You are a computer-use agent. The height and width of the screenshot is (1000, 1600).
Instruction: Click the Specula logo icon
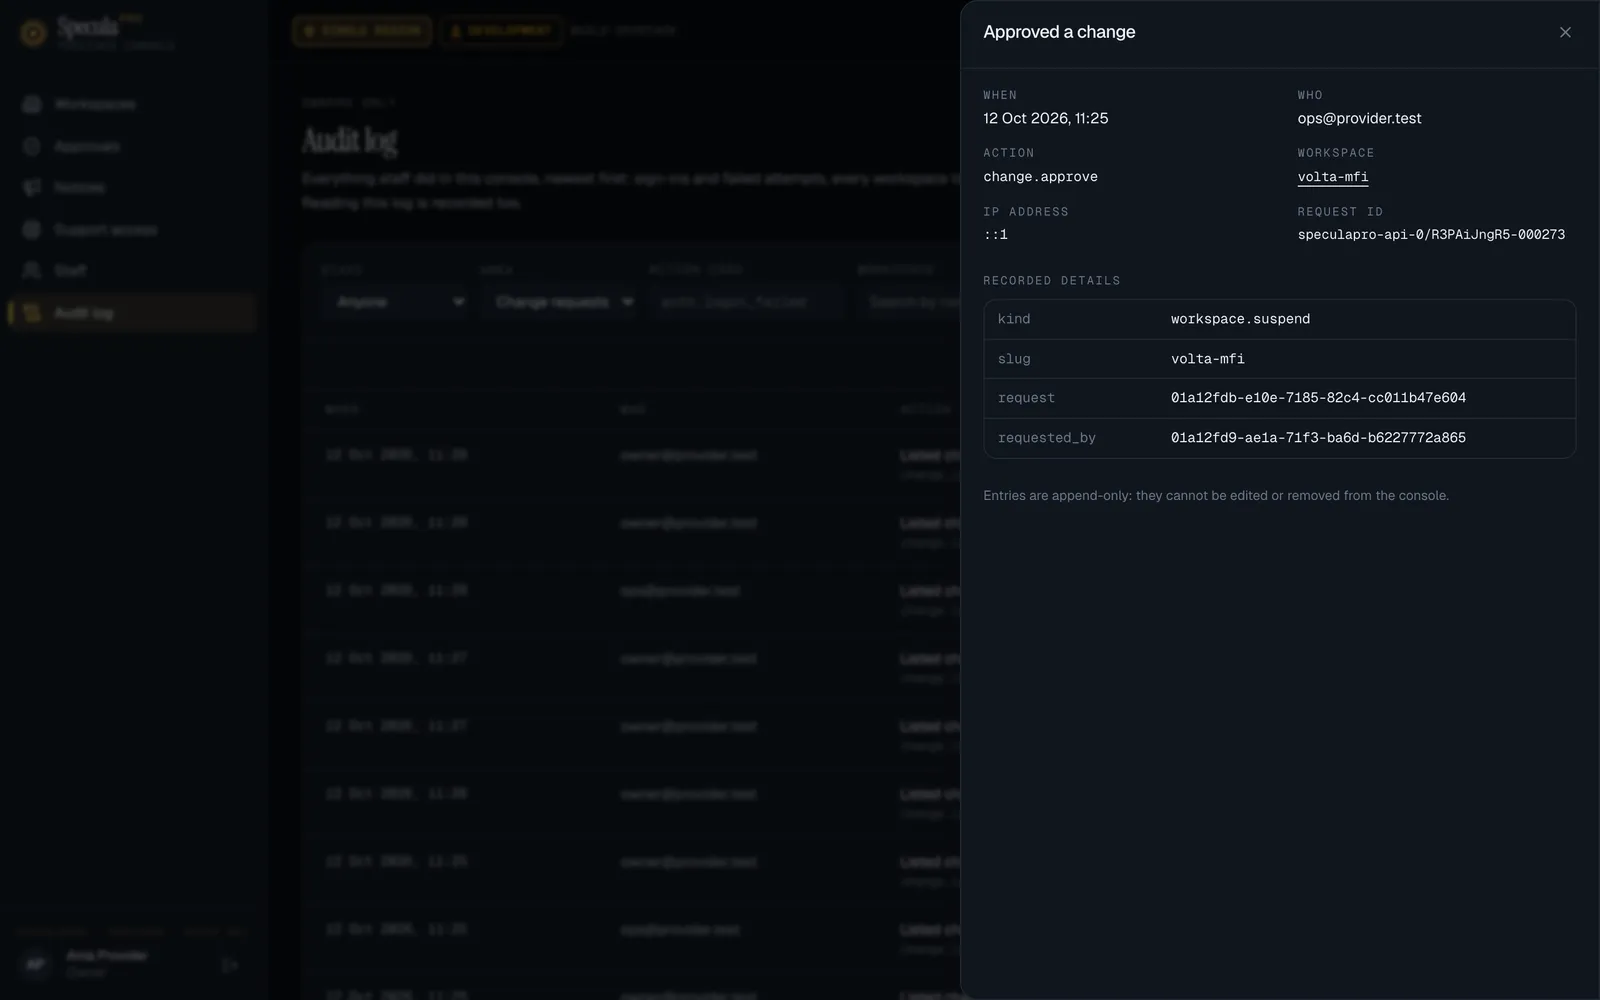click(33, 33)
